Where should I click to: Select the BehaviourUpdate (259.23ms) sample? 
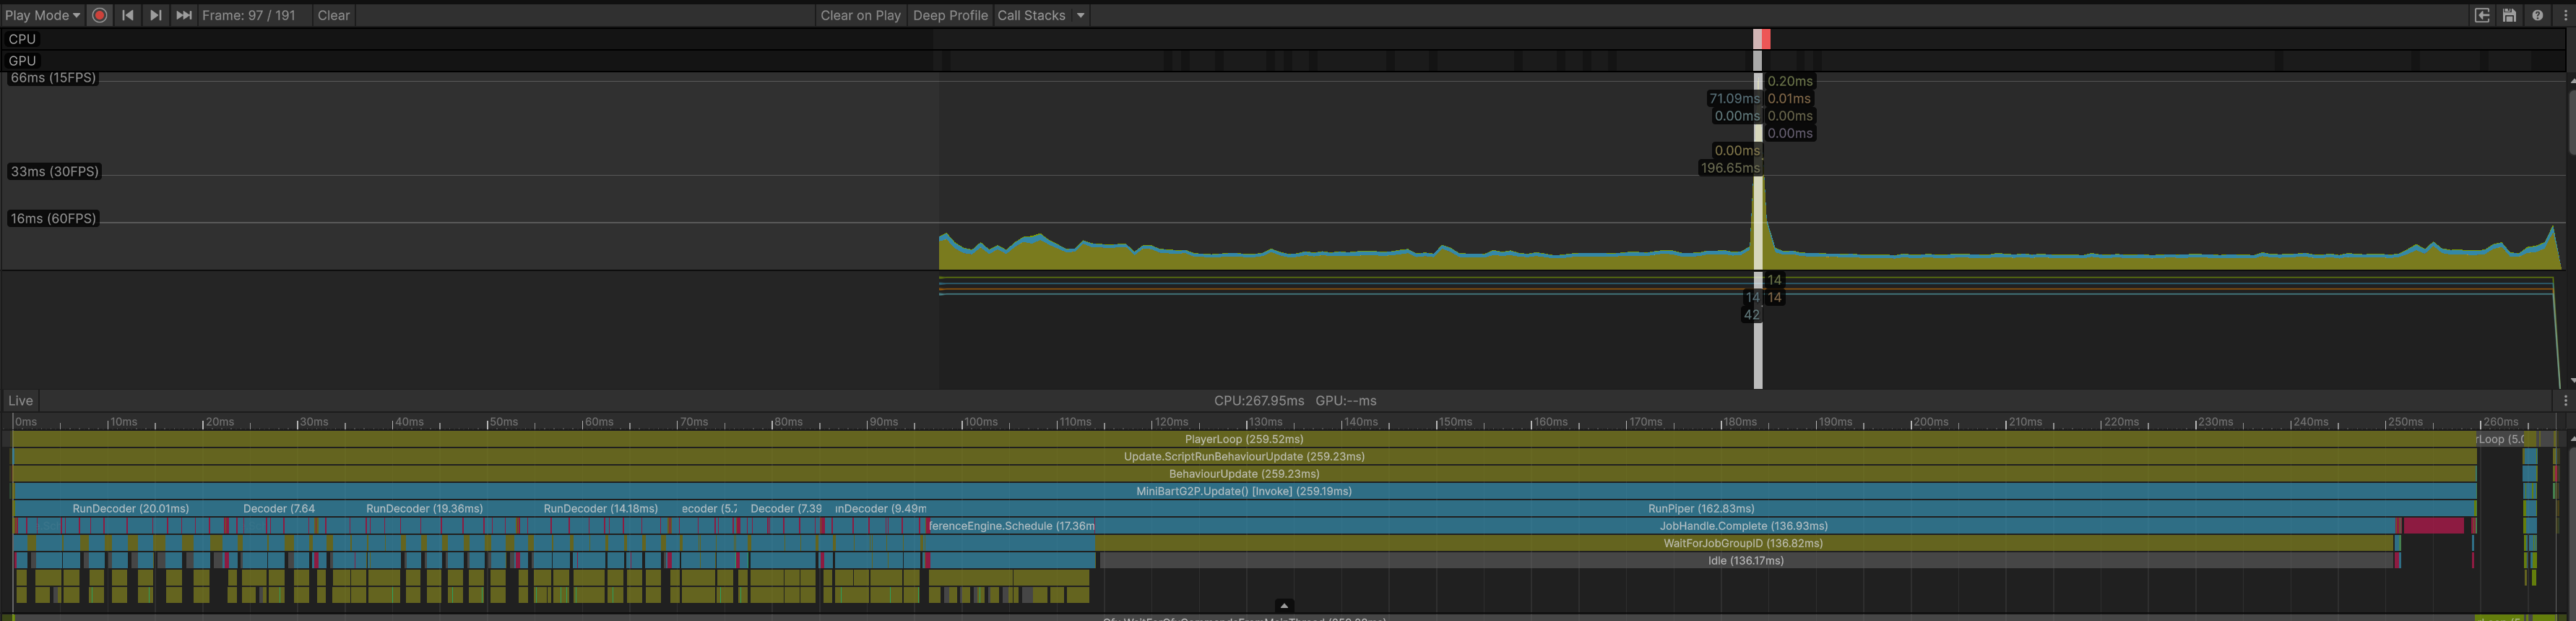coord(1244,474)
